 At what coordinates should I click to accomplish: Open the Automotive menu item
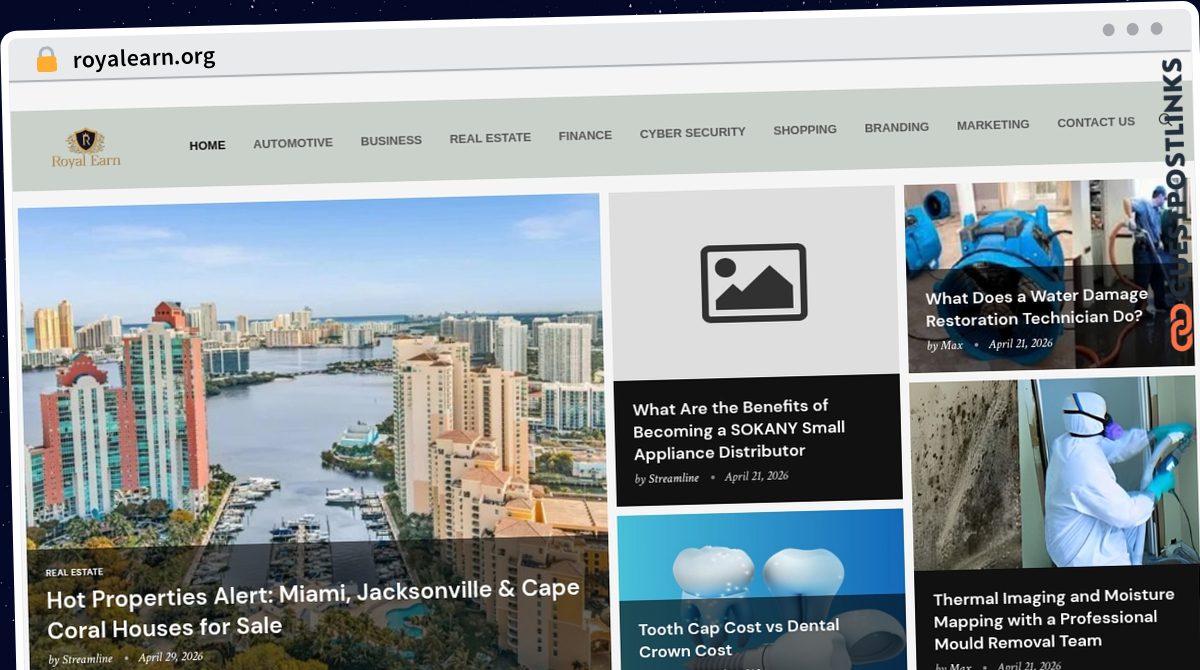tap(293, 143)
